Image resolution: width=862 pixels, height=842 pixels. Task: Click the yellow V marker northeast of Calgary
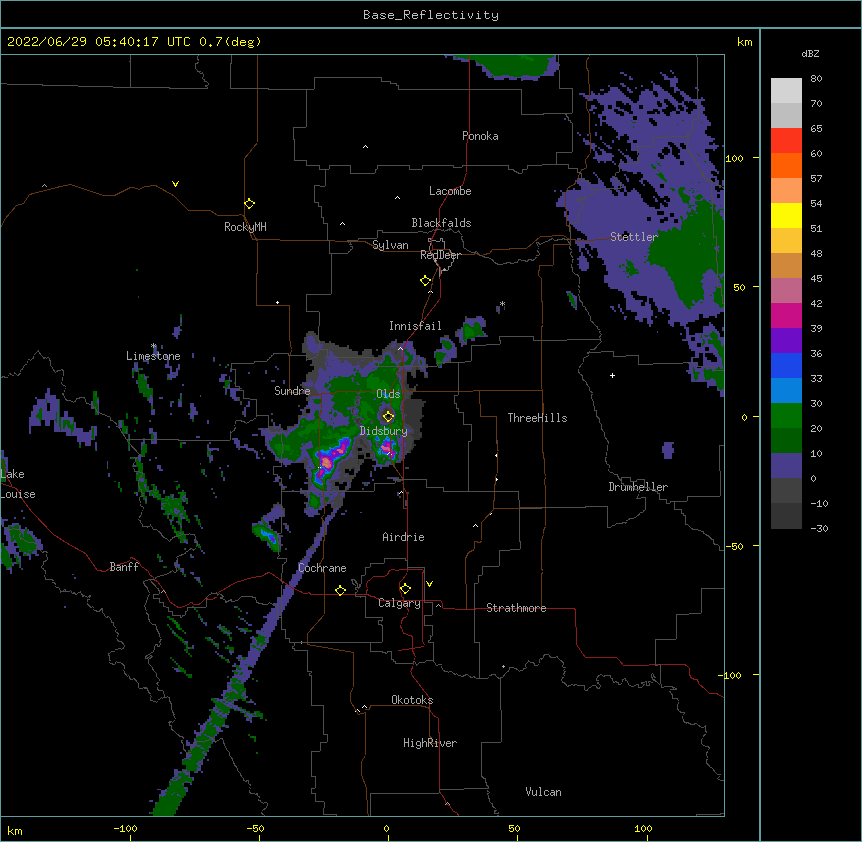[429, 584]
